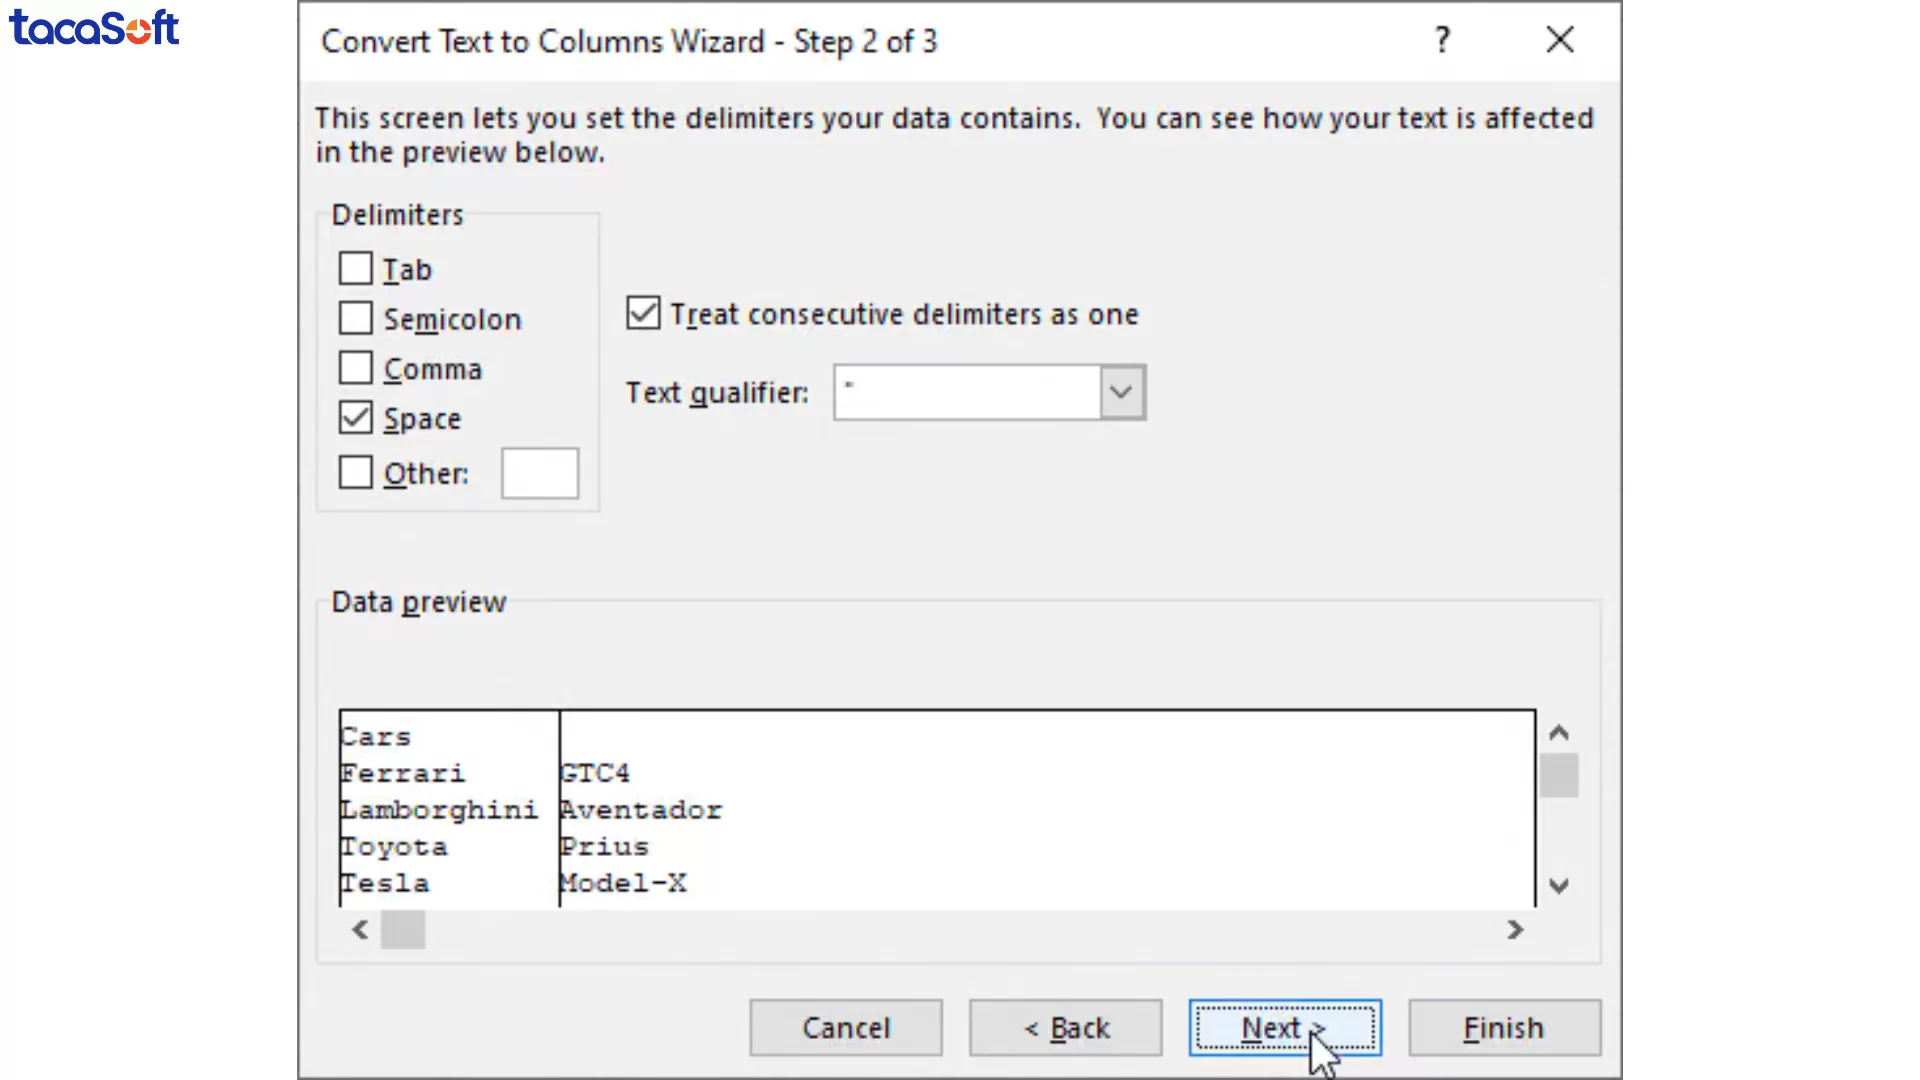Enable the Tab delimiter checkbox
Viewport: 1920px width, 1080px height.
tap(355, 268)
